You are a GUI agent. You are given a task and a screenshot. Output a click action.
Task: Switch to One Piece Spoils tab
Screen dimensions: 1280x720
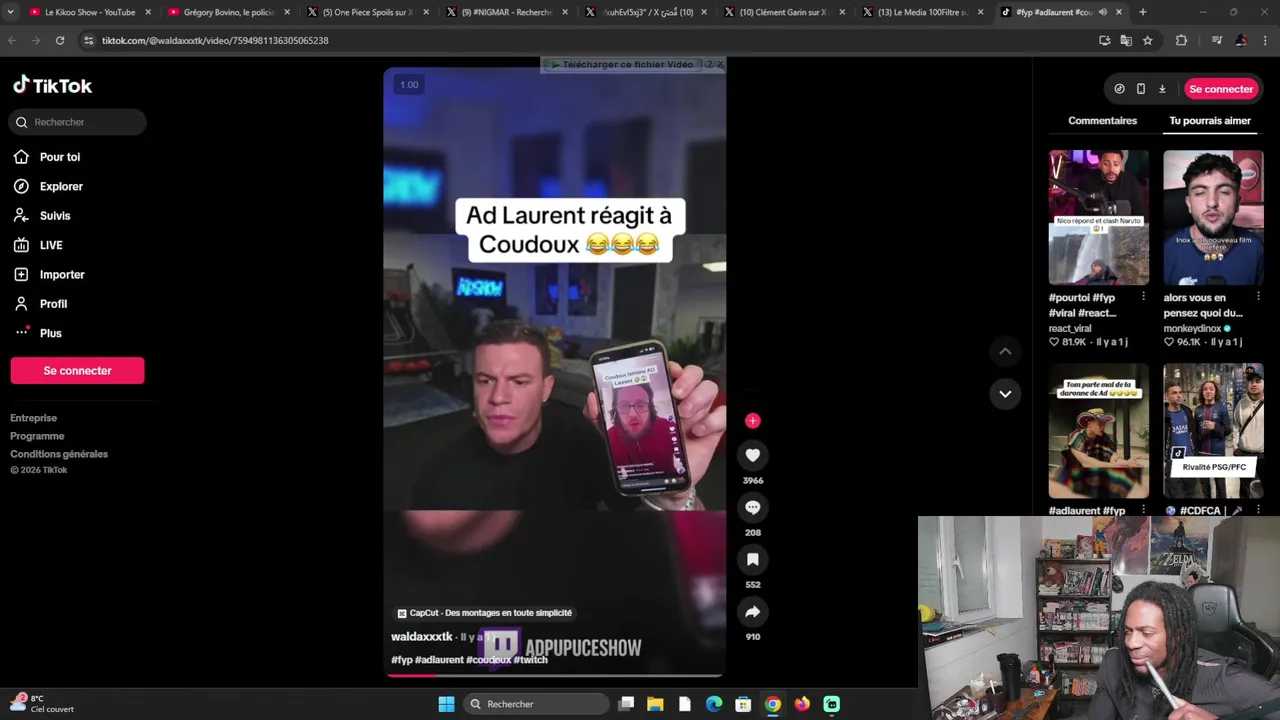click(366, 12)
